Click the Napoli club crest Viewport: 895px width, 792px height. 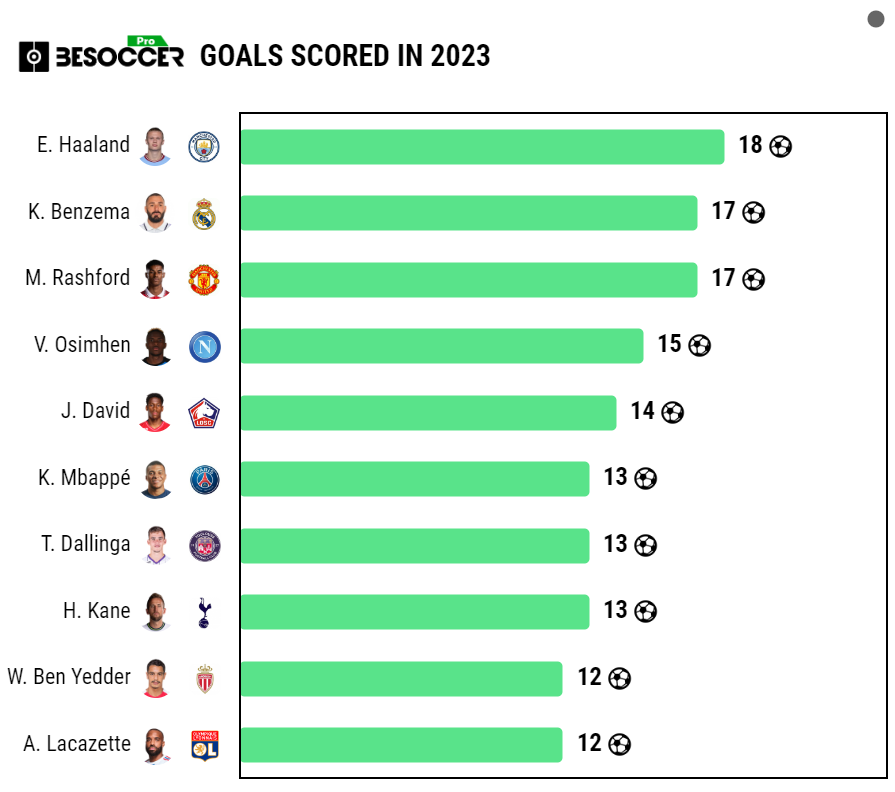204,346
